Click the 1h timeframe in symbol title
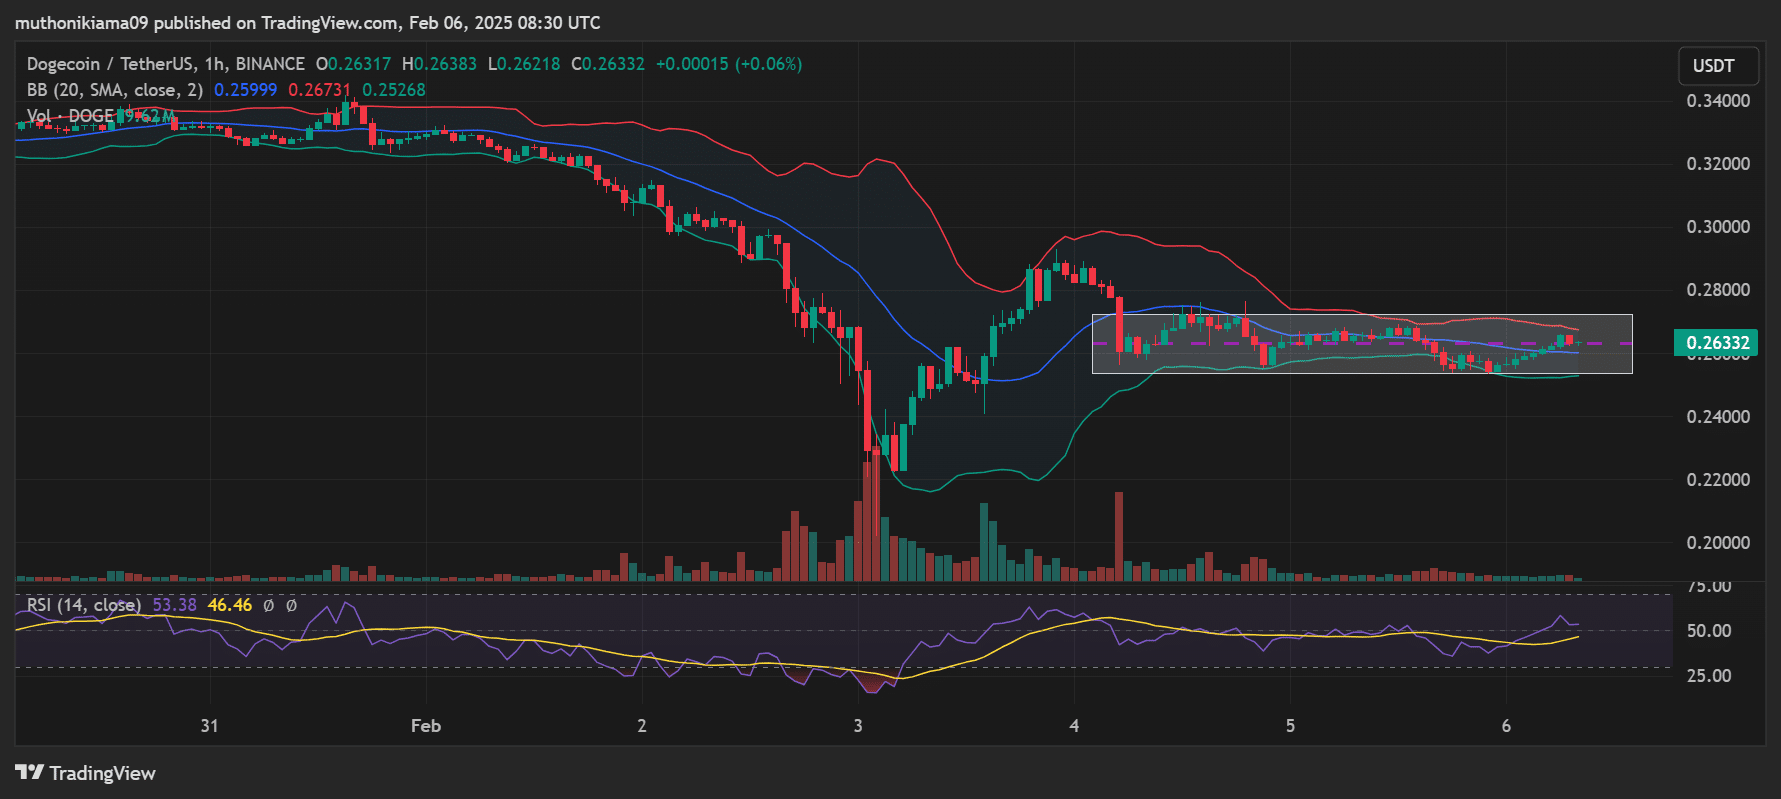Viewport: 1781px width, 799px height. pyautogui.click(x=214, y=64)
